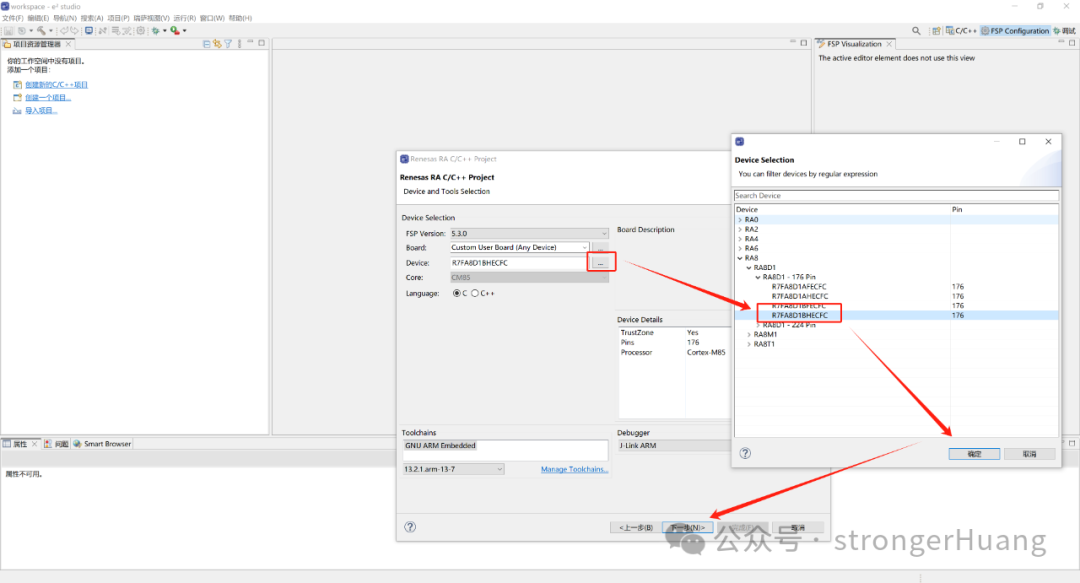Viewport: 1080px width, 583px height.
Task: Click the build hammer icon in toolbar
Action: click(x=42, y=31)
